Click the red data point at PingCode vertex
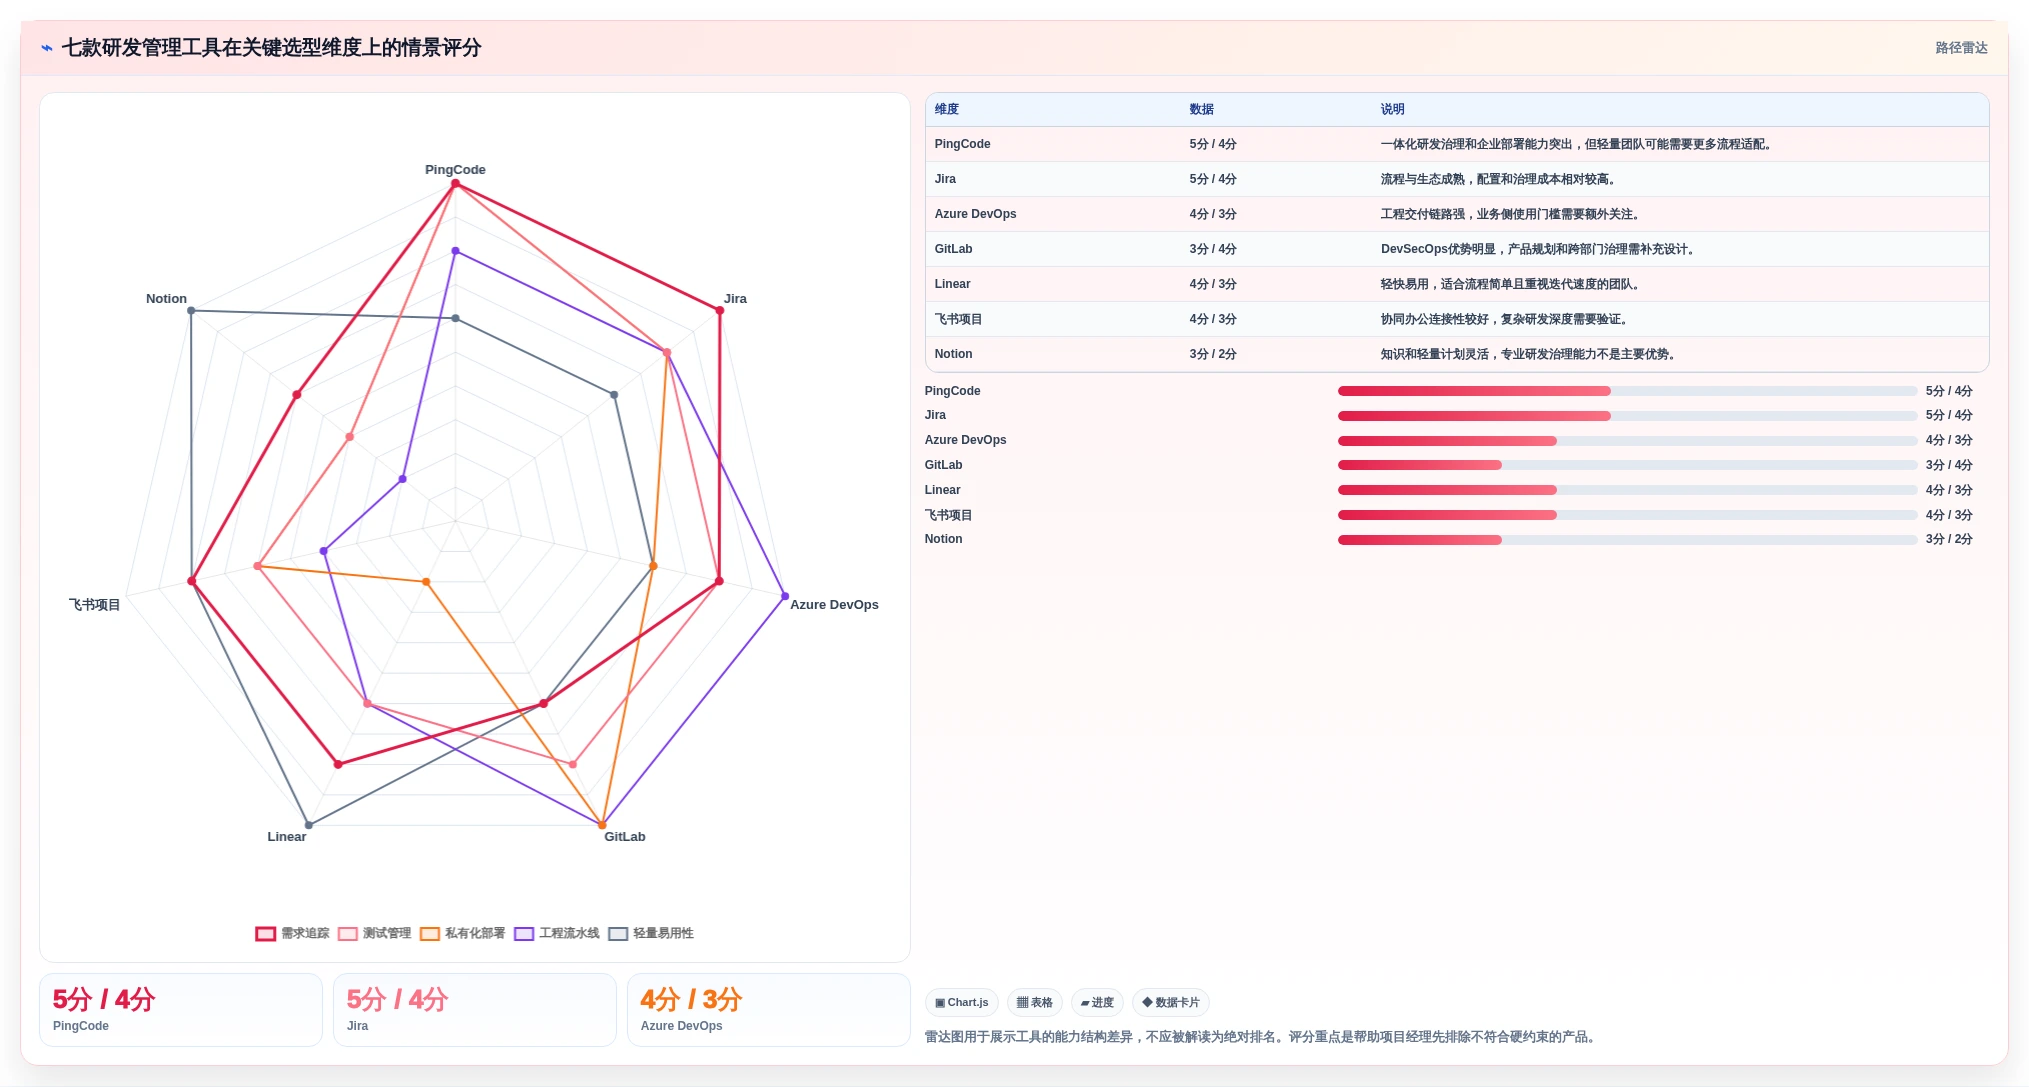This screenshot has height=1087, width=2029. (455, 183)
